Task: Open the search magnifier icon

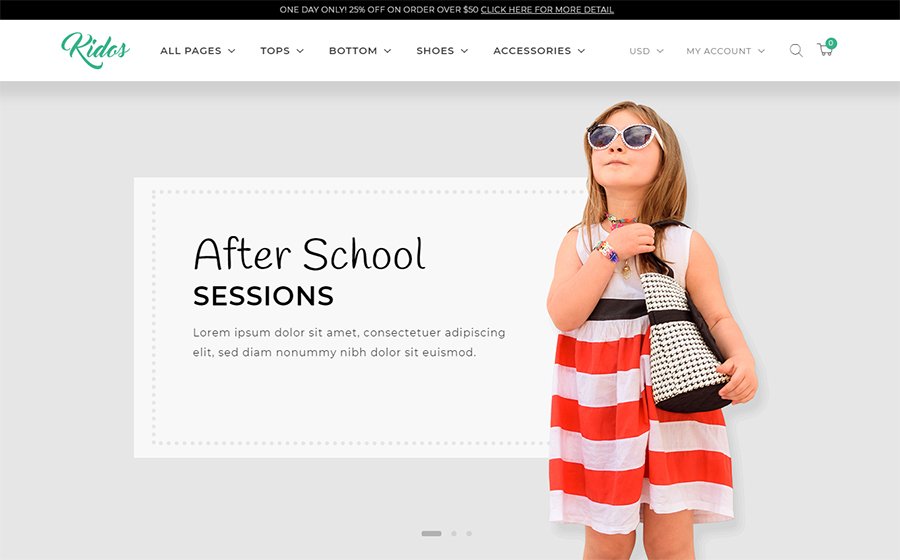Action: pyautogui.click(x=796, y=50)
